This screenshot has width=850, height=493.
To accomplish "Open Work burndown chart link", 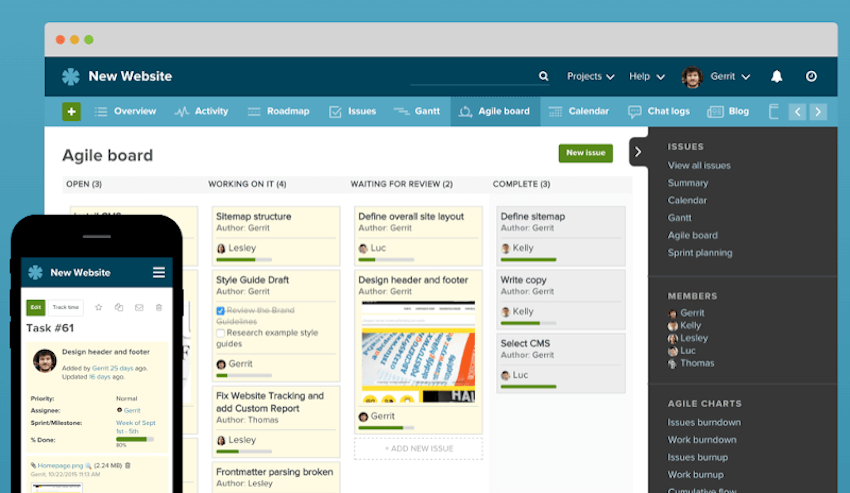I will (x=701, y=440).
